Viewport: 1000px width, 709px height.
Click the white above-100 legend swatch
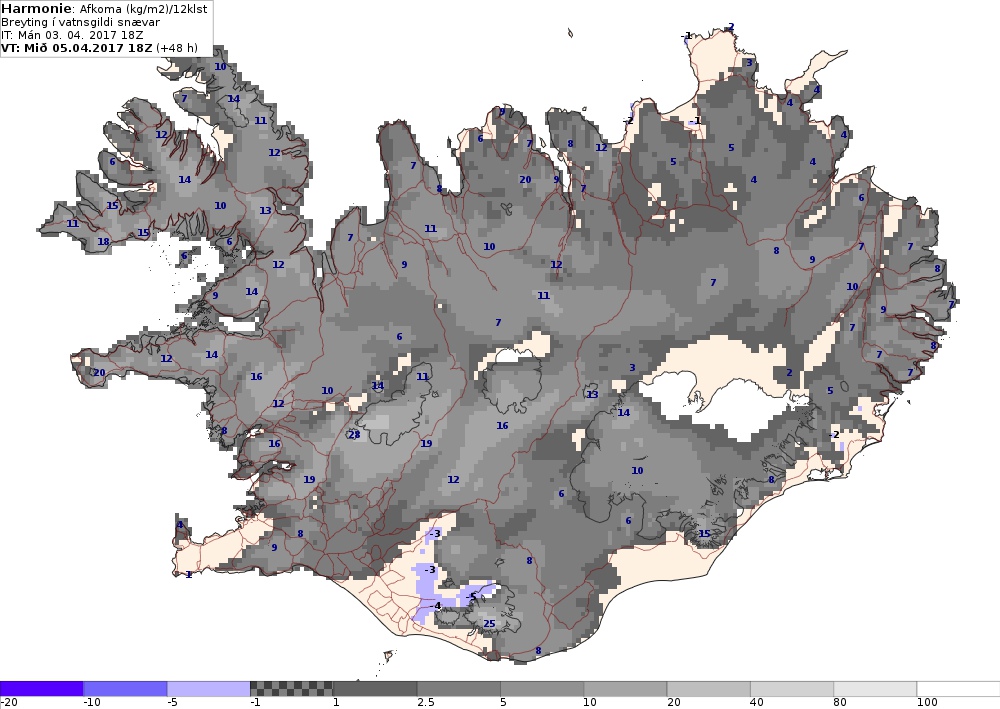[x=959, y=689]
